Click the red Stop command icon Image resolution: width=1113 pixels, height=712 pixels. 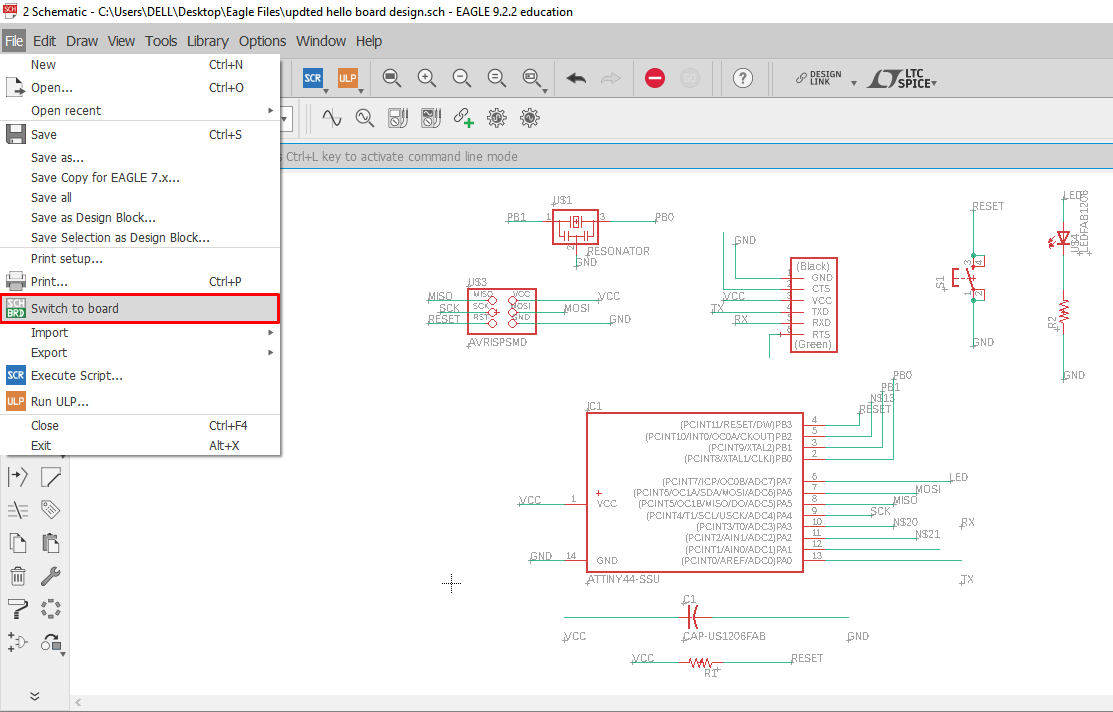pyautogui.click(x=654, y=78)
